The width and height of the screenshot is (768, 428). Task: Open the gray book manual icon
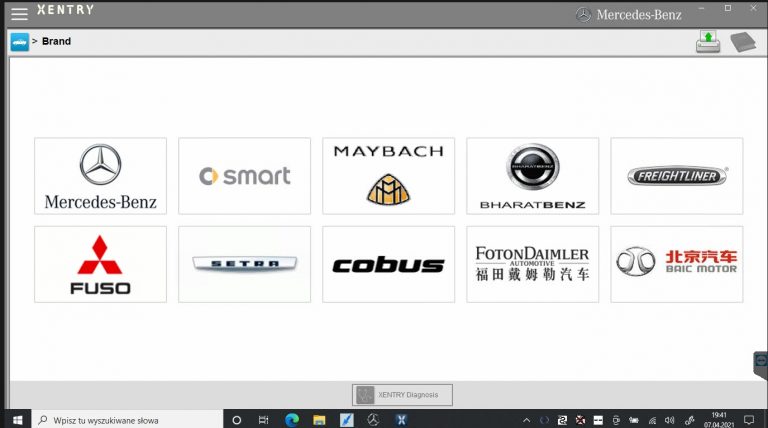pyautogui.click(x=743, y=42)
